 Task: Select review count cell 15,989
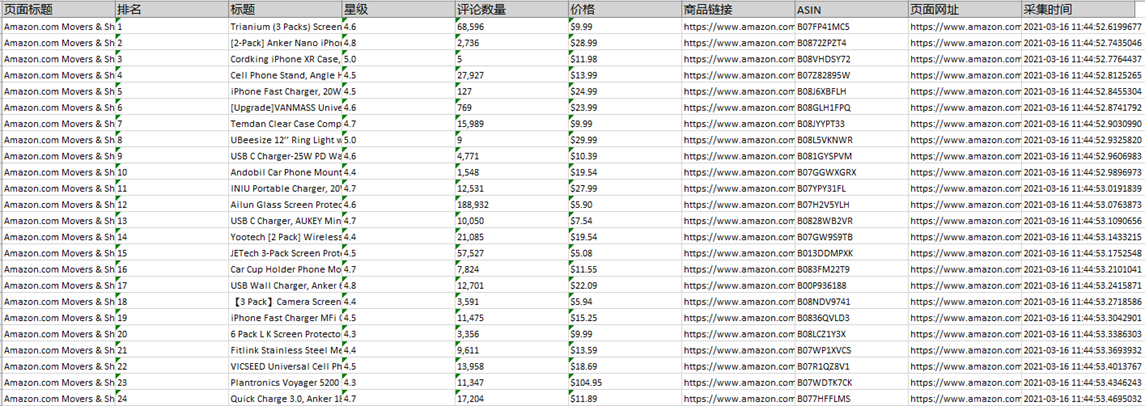[511, 123]
